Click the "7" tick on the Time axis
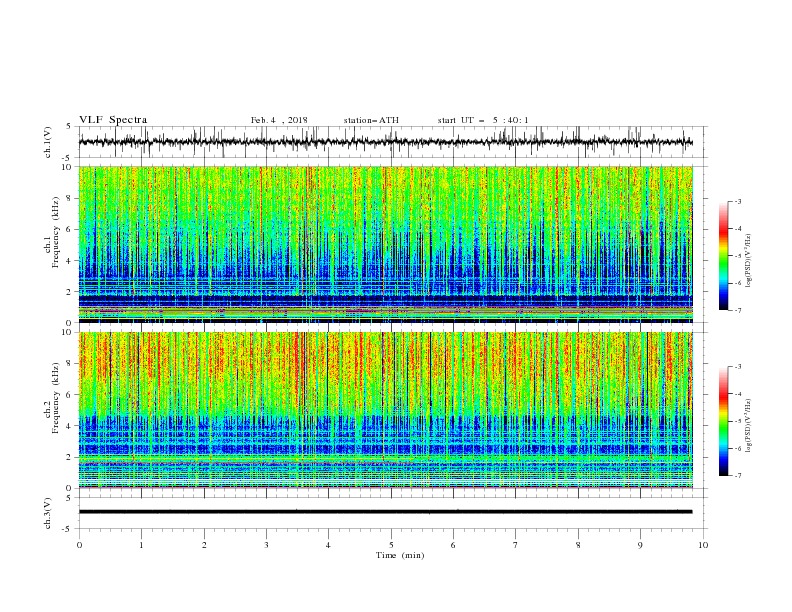Screen dimensions: 792x612 click(516, 545)
